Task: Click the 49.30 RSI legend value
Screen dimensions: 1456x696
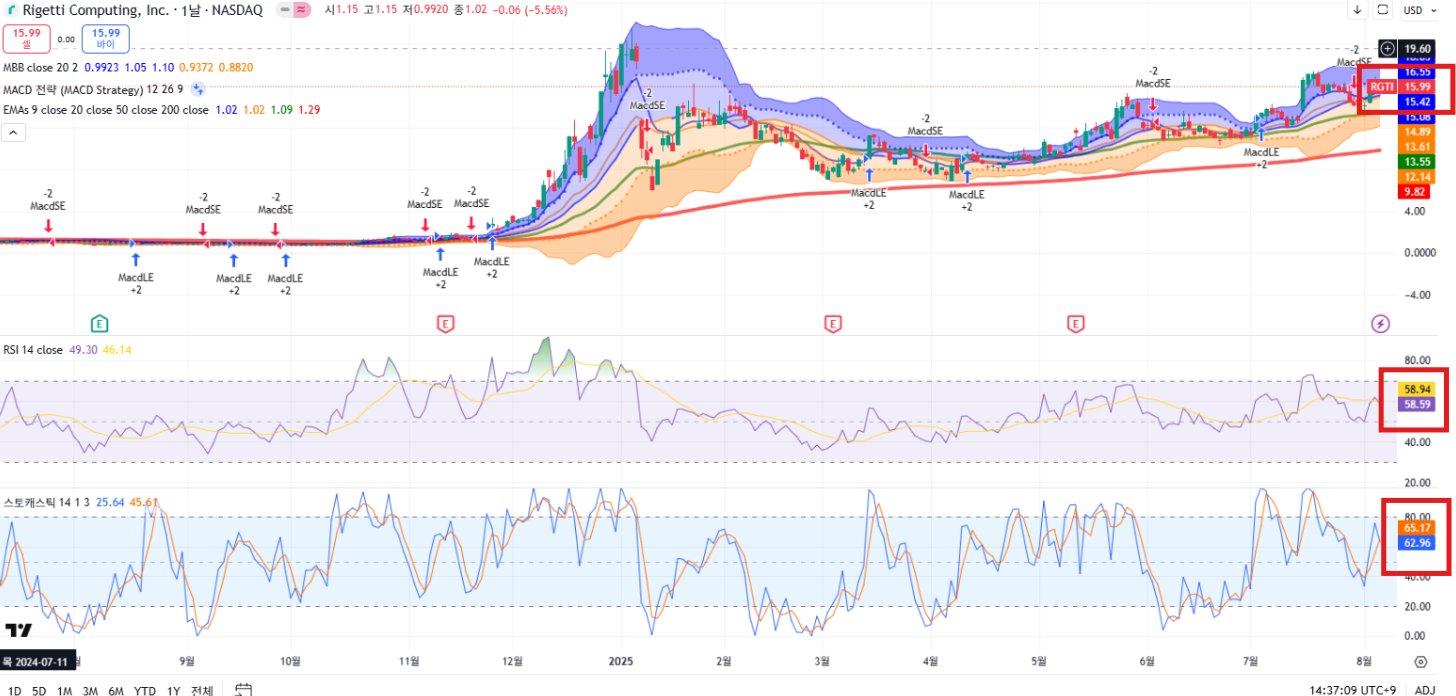Action: pos(83,350)
